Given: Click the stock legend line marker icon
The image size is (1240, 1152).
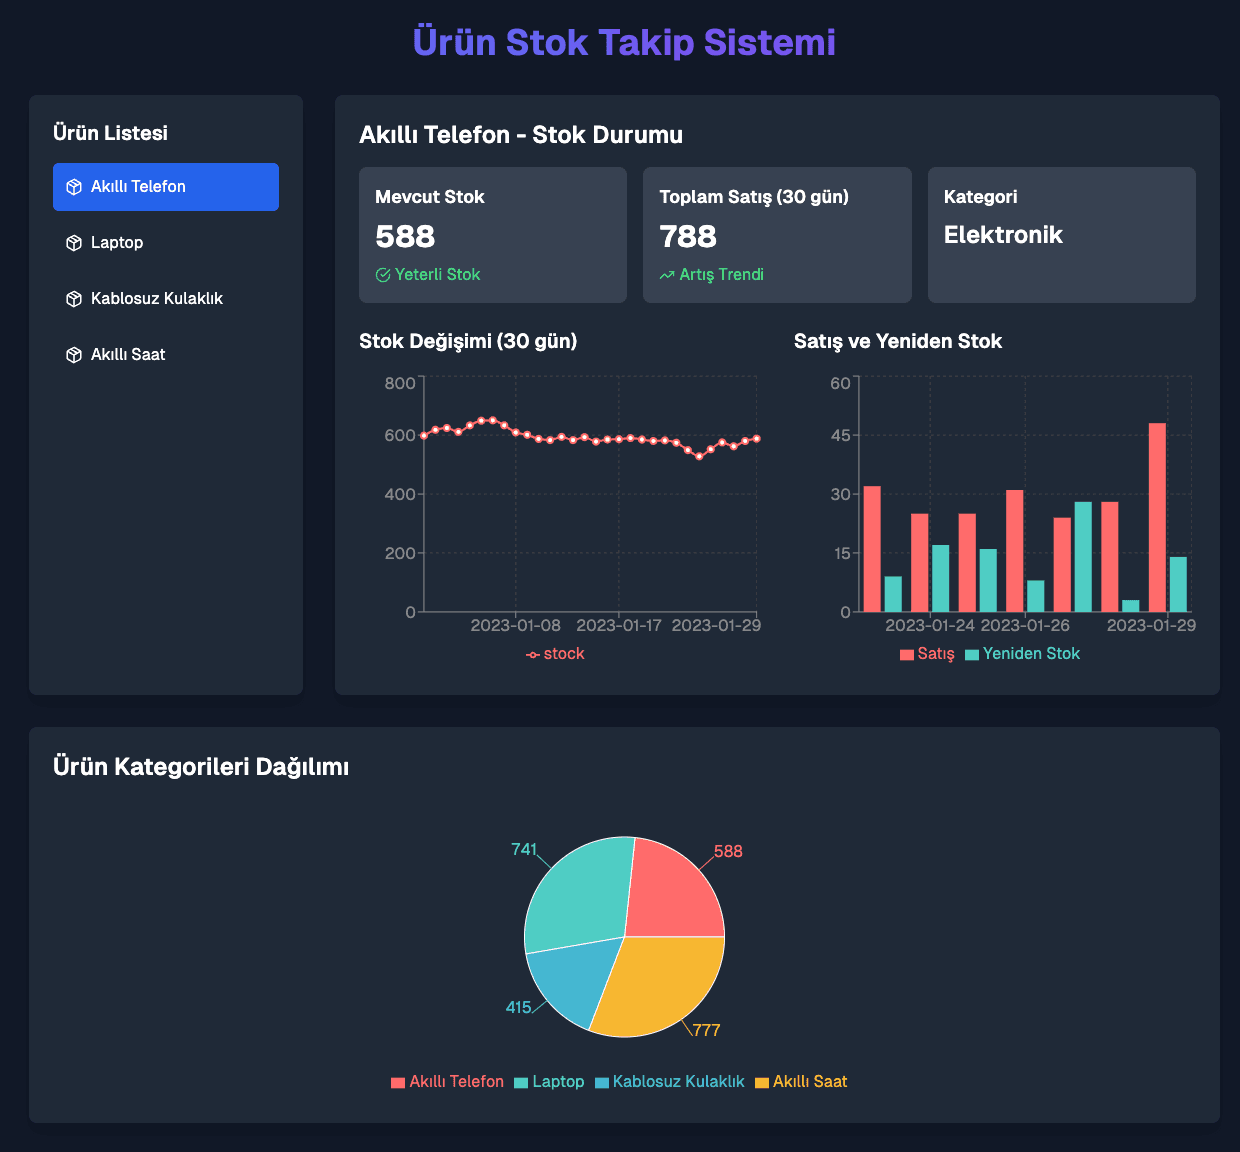Looking at the screenshot, I should click(533, 655).
